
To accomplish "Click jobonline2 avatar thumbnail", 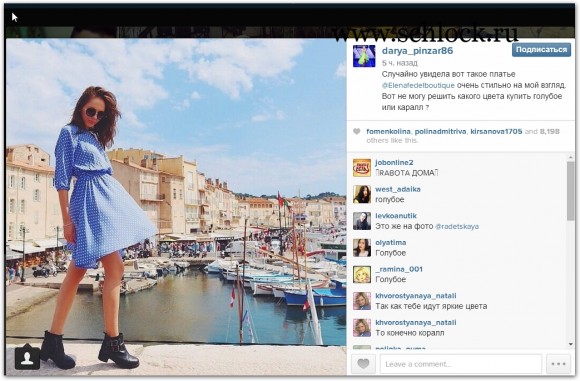I will 362,168.
